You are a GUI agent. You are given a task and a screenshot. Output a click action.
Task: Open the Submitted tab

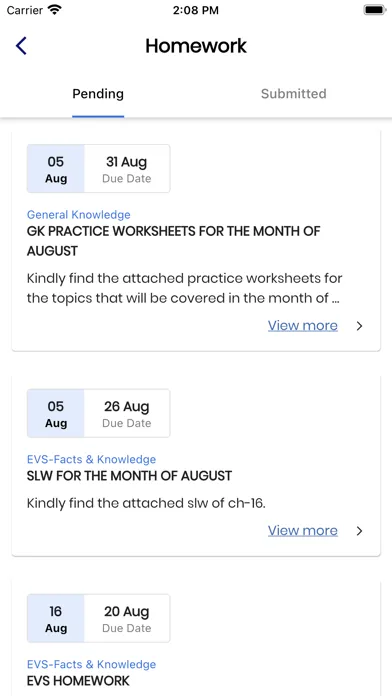point(293,94)
